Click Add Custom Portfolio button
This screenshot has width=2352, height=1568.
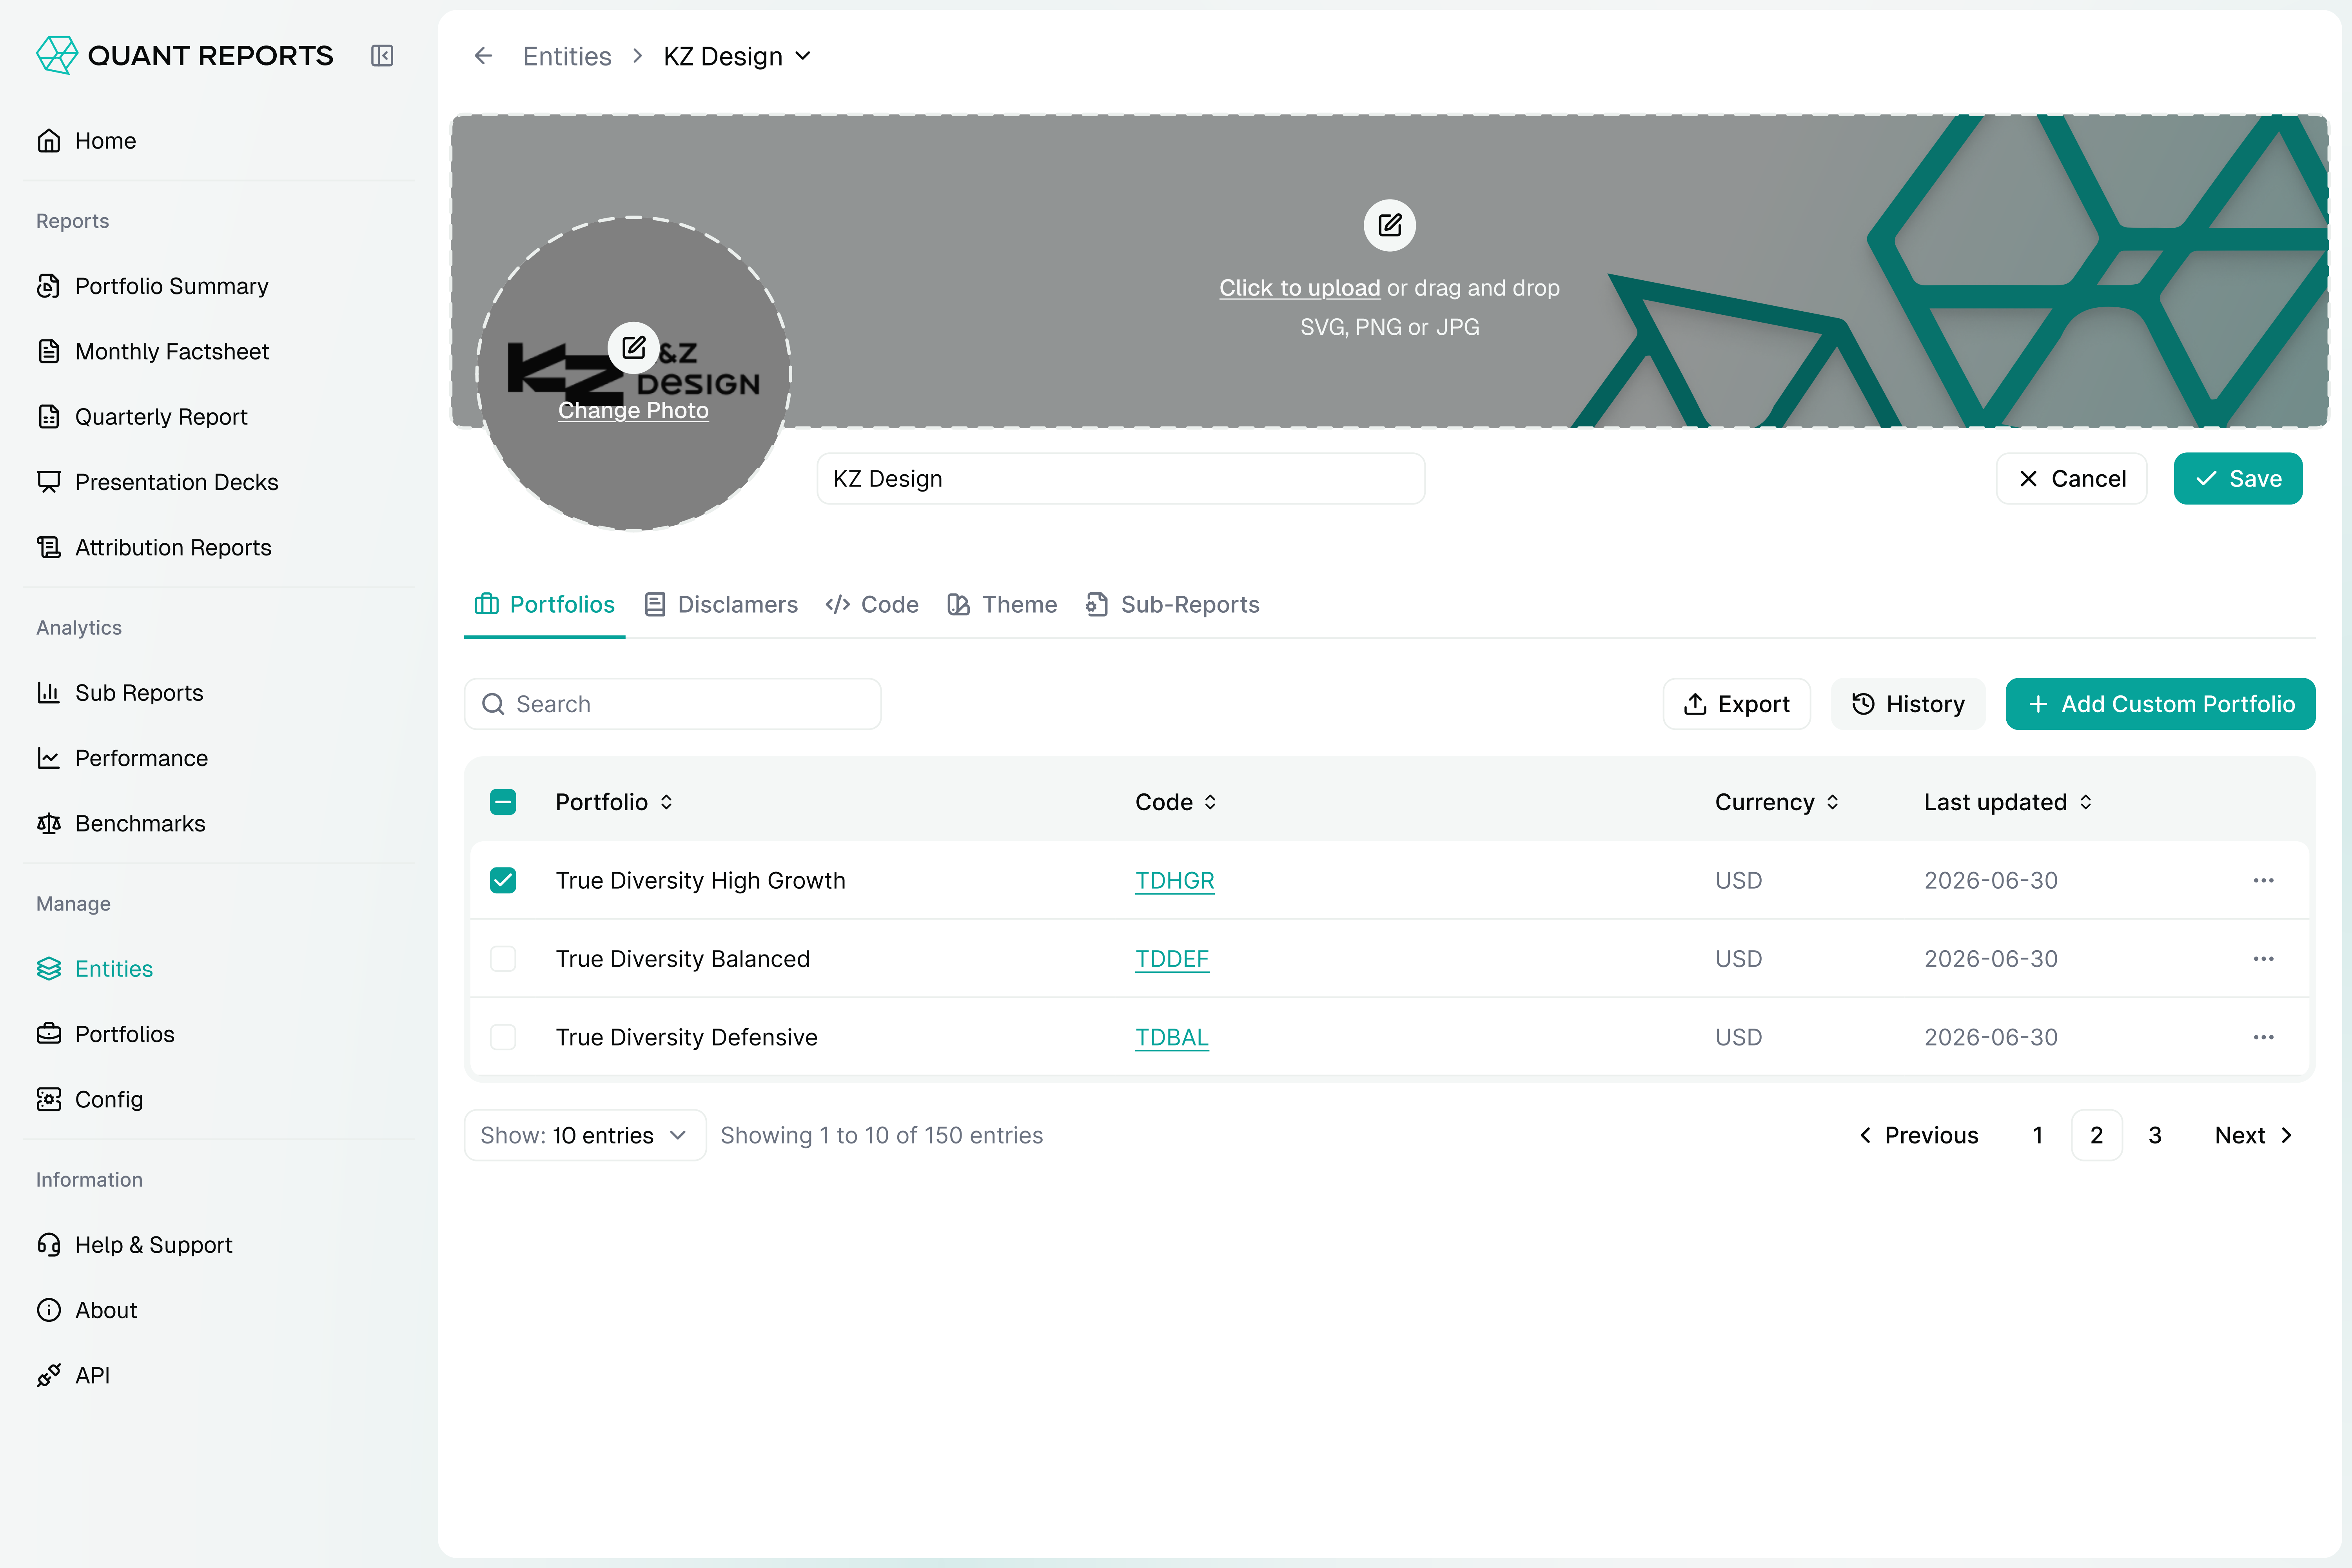tap(2160, 704)
